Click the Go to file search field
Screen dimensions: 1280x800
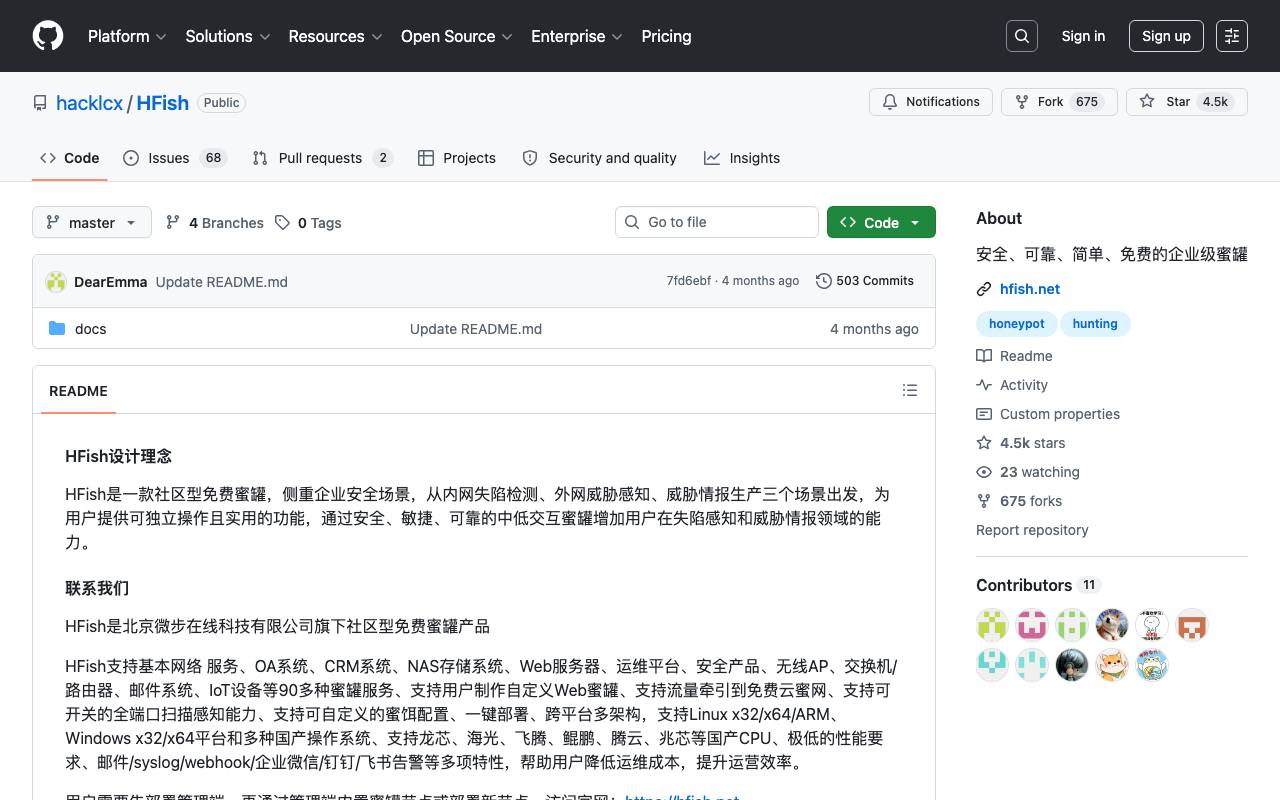(717, 222)
